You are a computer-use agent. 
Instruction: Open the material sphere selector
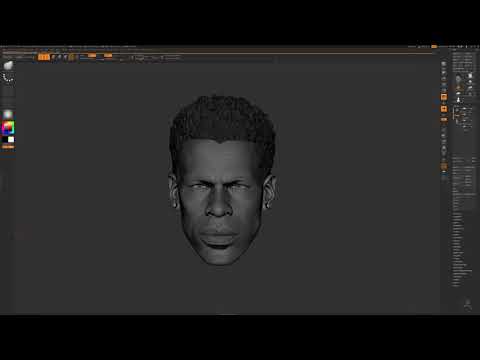click(8, 114)
